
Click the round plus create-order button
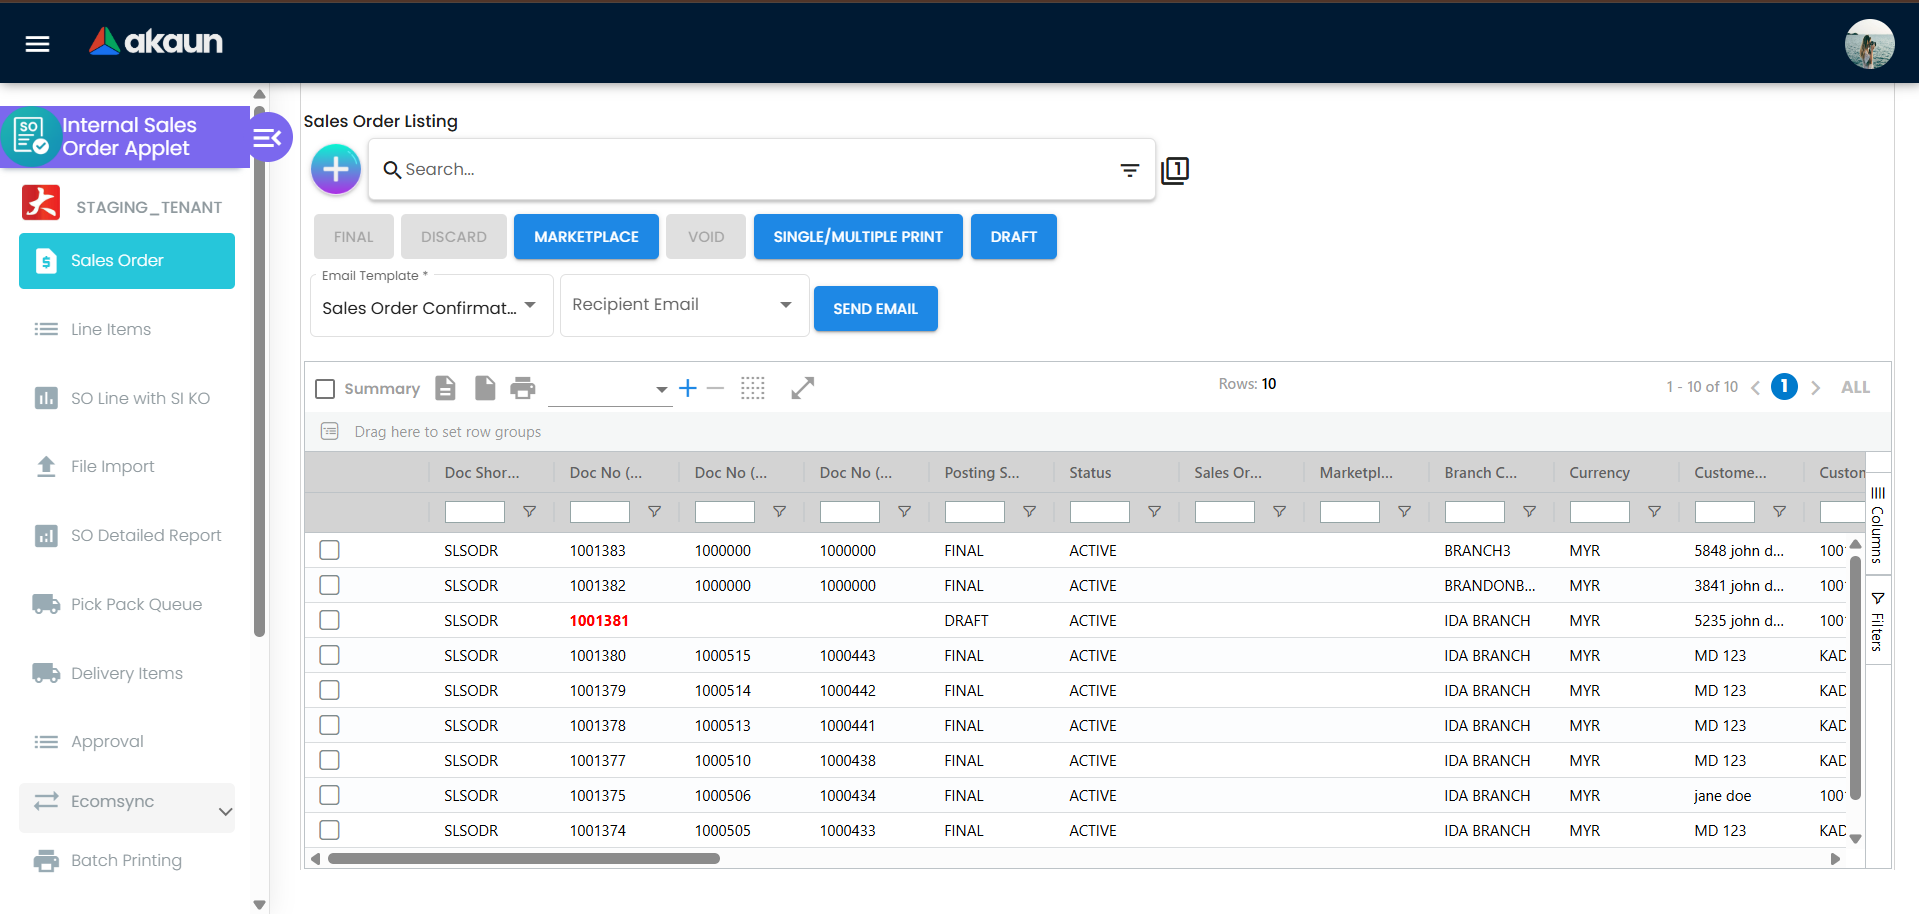pos(336,169)
